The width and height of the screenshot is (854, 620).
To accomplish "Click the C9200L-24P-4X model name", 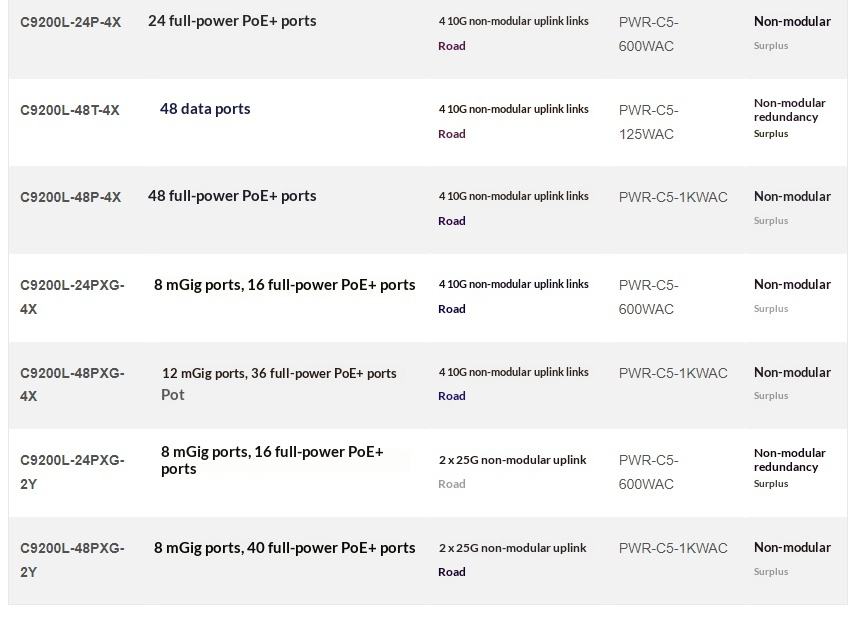I will pyautogui.click(x=71, y=22).
